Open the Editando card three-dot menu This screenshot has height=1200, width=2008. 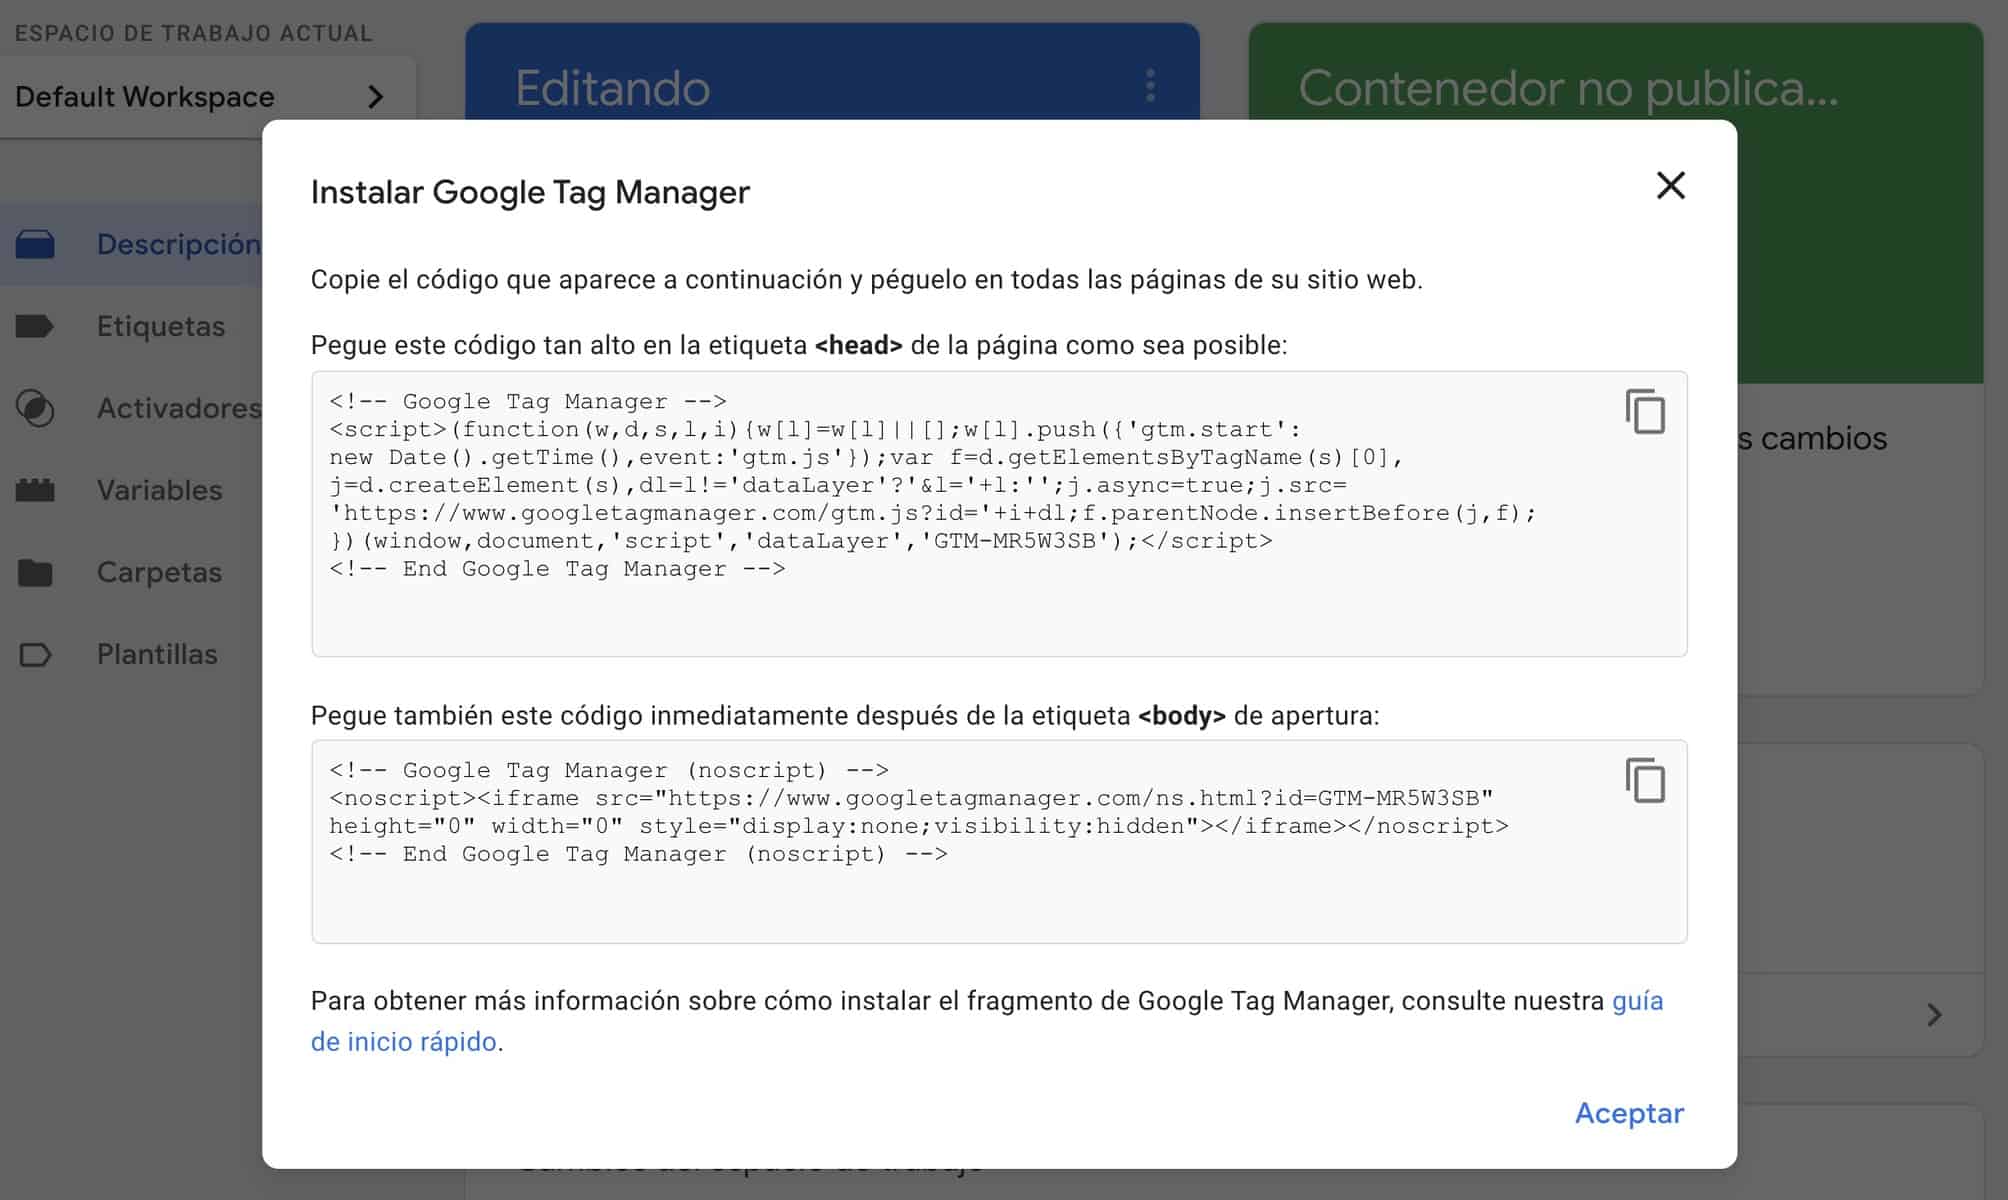(1150, 86)
